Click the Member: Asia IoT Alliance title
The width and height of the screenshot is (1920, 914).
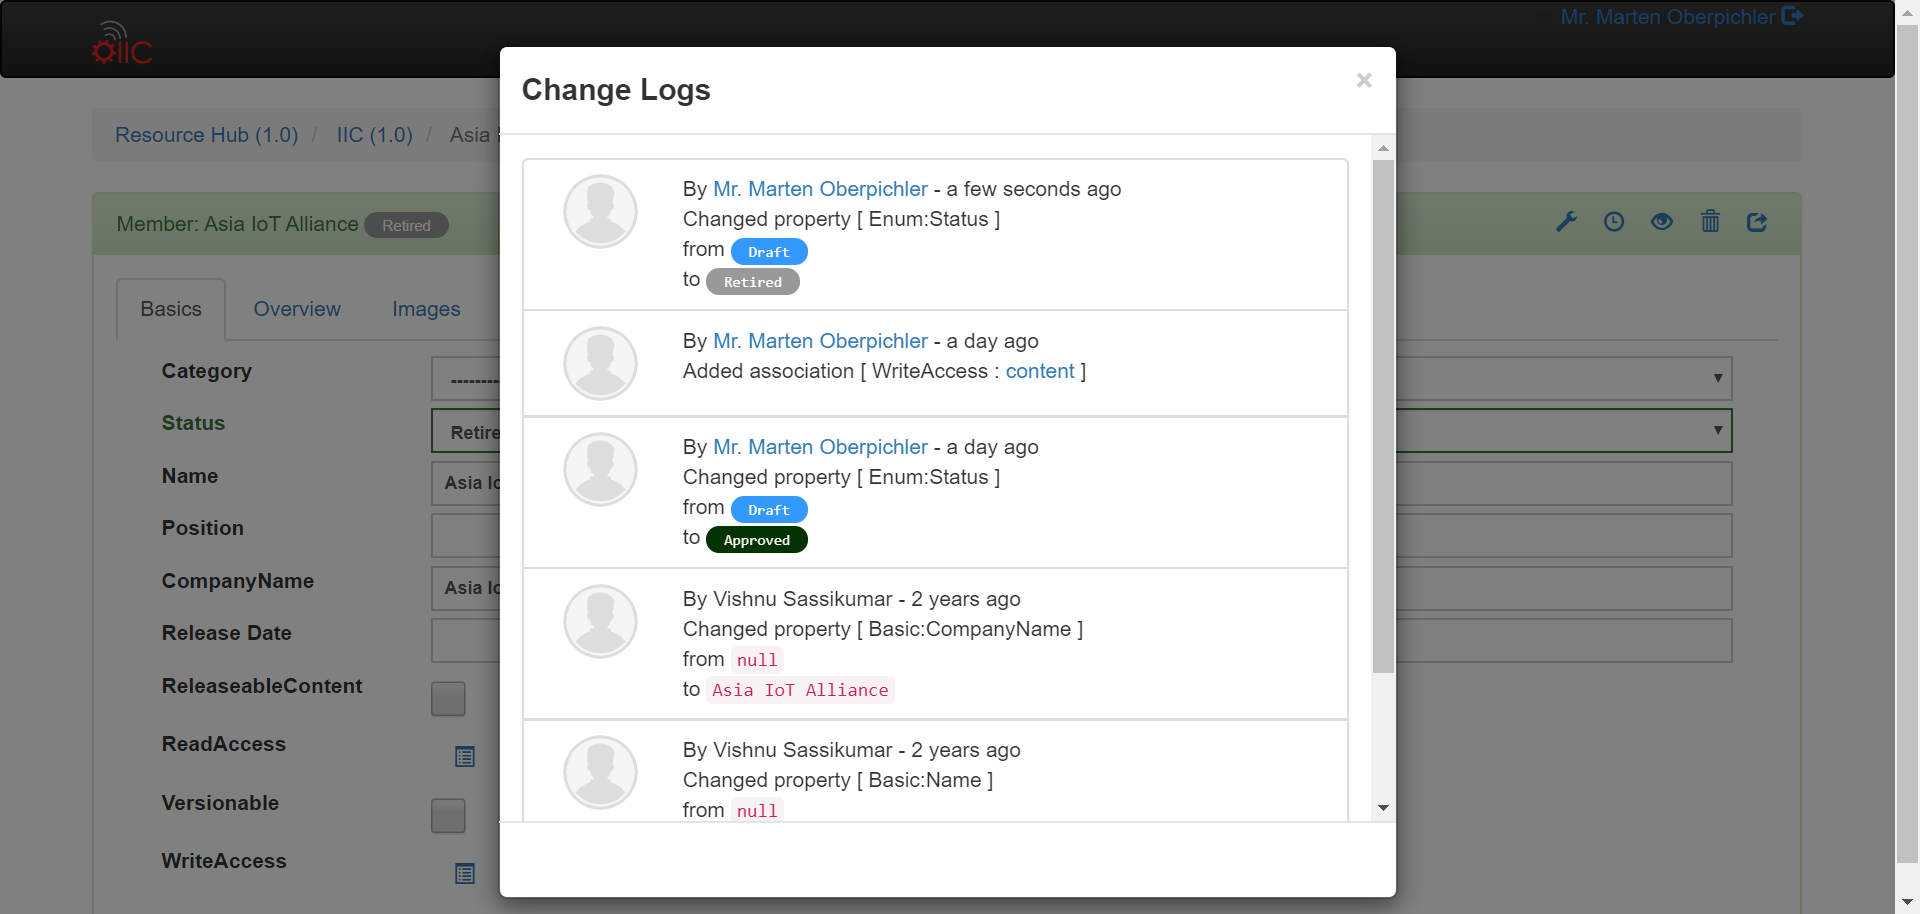237,224
